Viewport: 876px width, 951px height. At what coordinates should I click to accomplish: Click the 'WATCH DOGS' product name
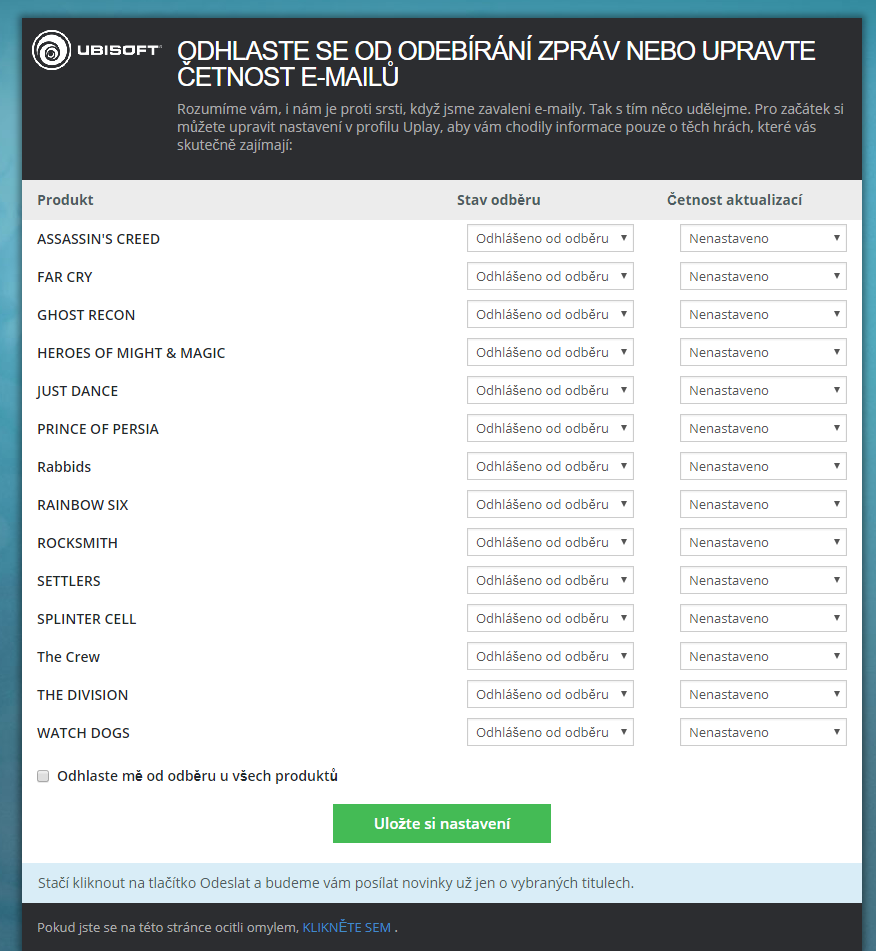pos(83,733)
